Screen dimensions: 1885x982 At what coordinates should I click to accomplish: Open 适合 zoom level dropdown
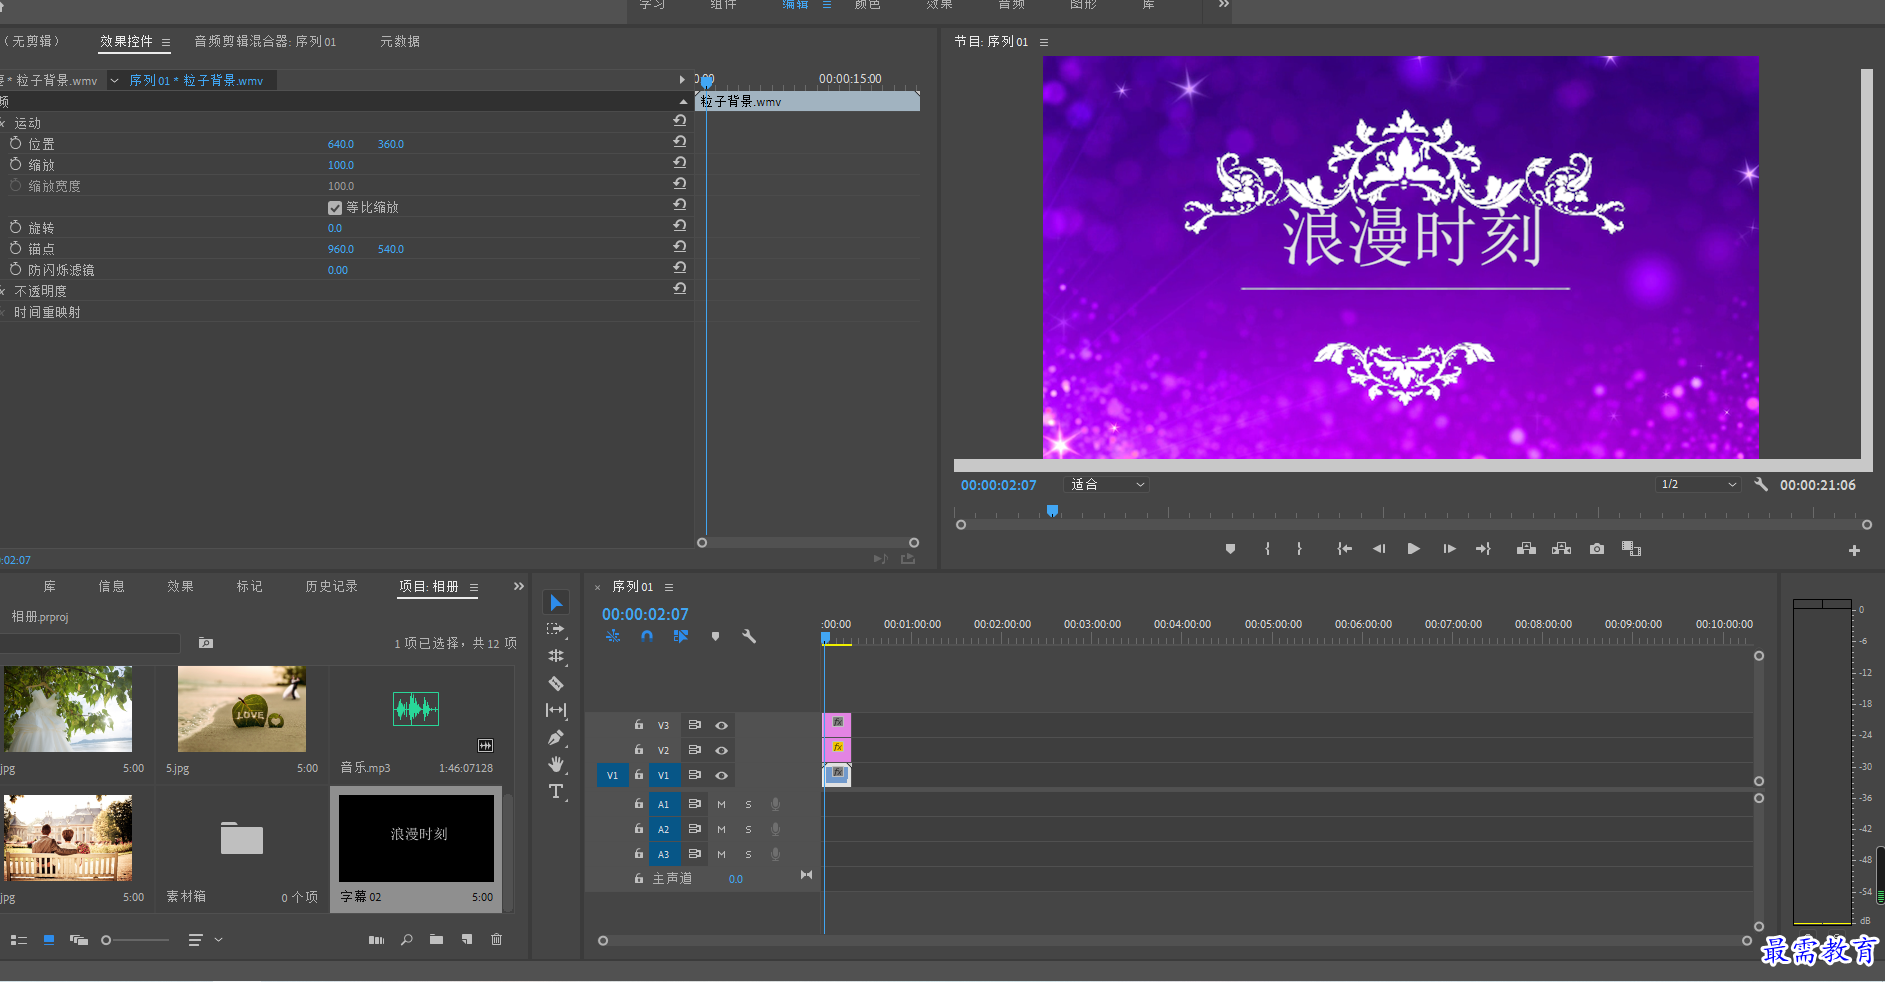[1106, 484]
